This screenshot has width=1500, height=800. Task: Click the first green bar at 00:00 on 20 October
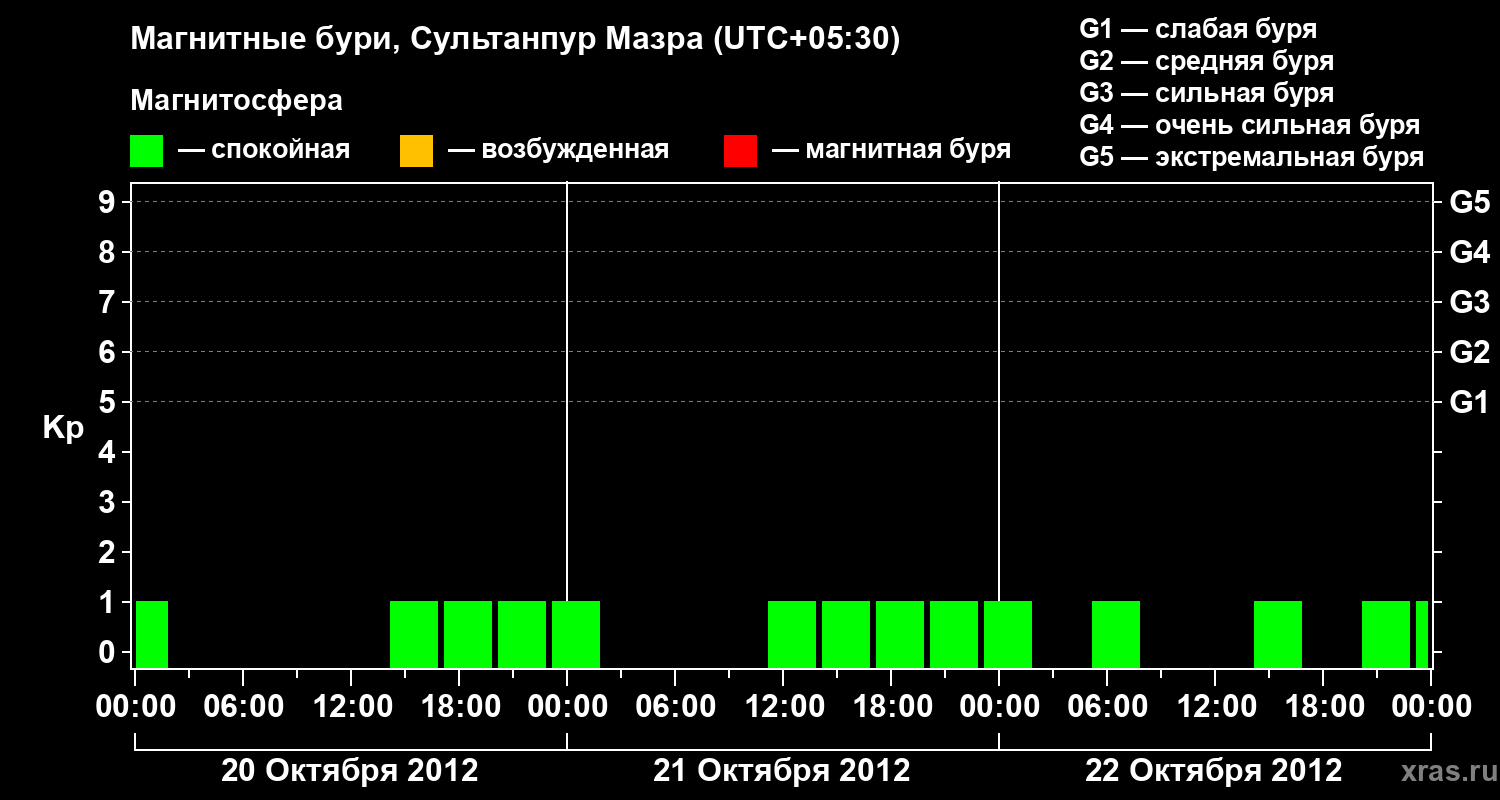pos(152,634)
